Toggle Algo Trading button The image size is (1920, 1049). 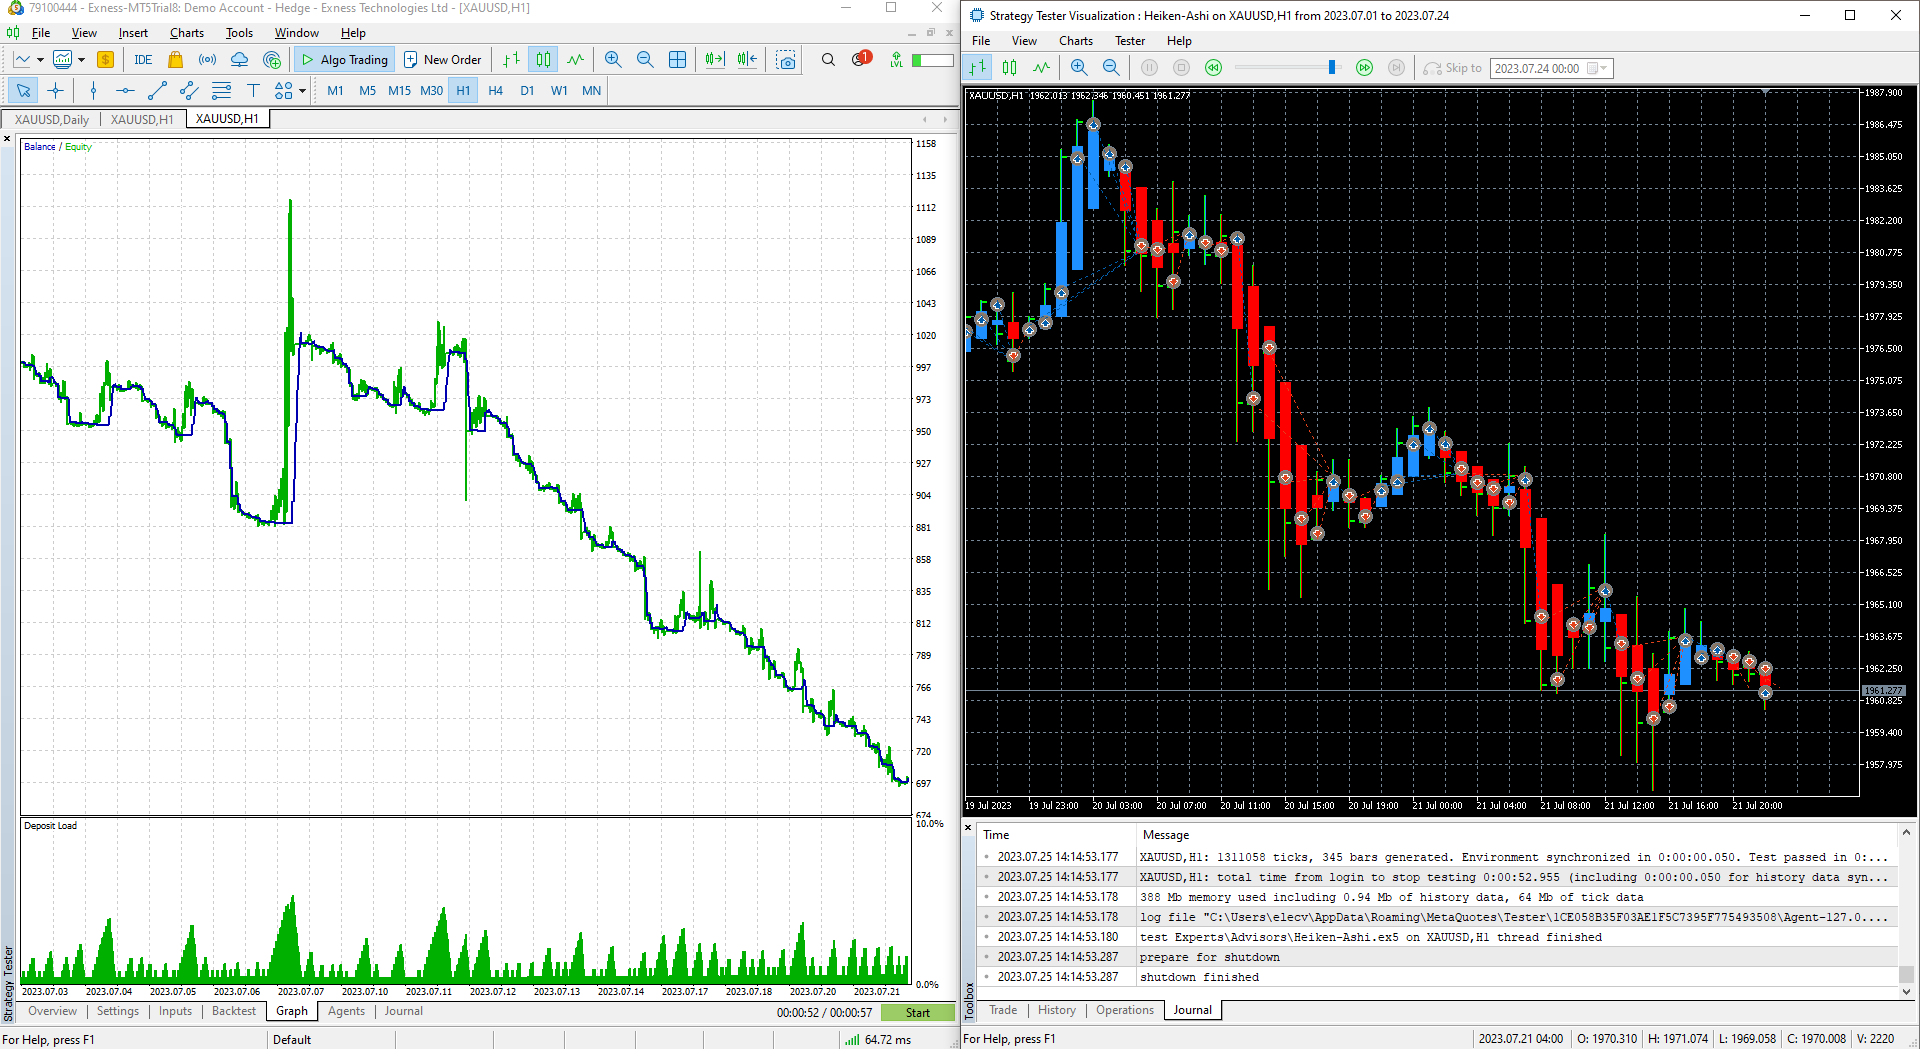344,60
